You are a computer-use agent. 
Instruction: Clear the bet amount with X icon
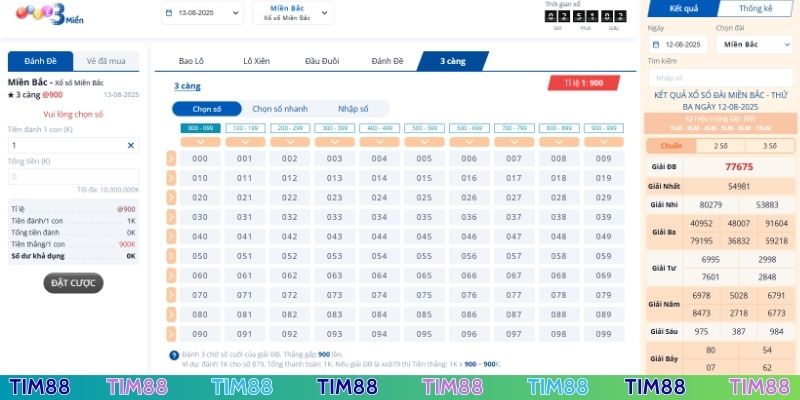coord(130,145)
